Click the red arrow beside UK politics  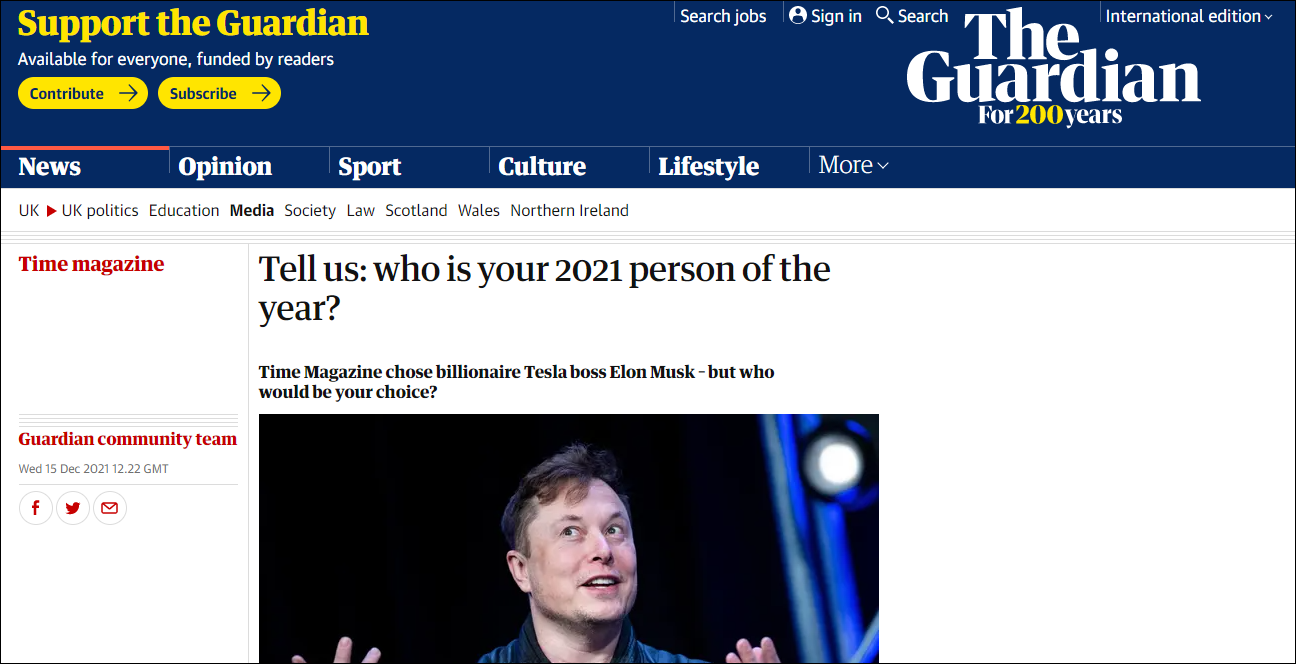[51, 211]
